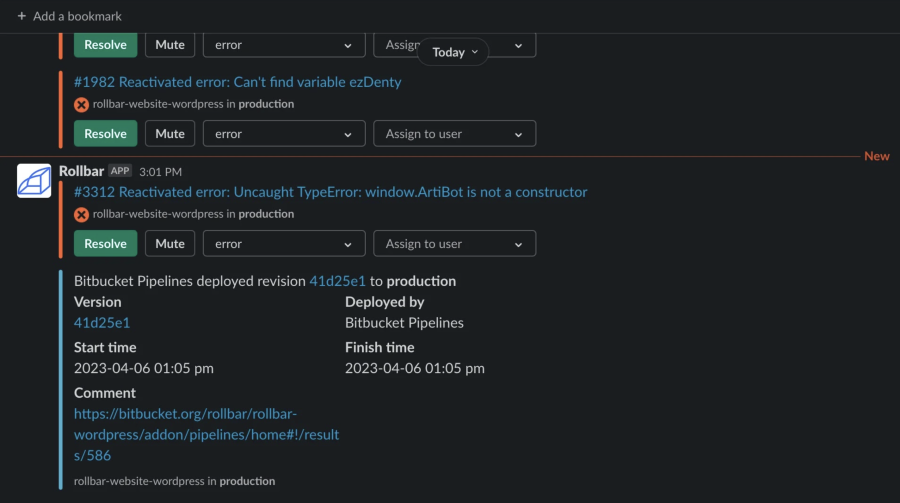This screenshot has height=503, width=900.
Task: Click the 'New' unread messages marker
Action: click(876, 156)
